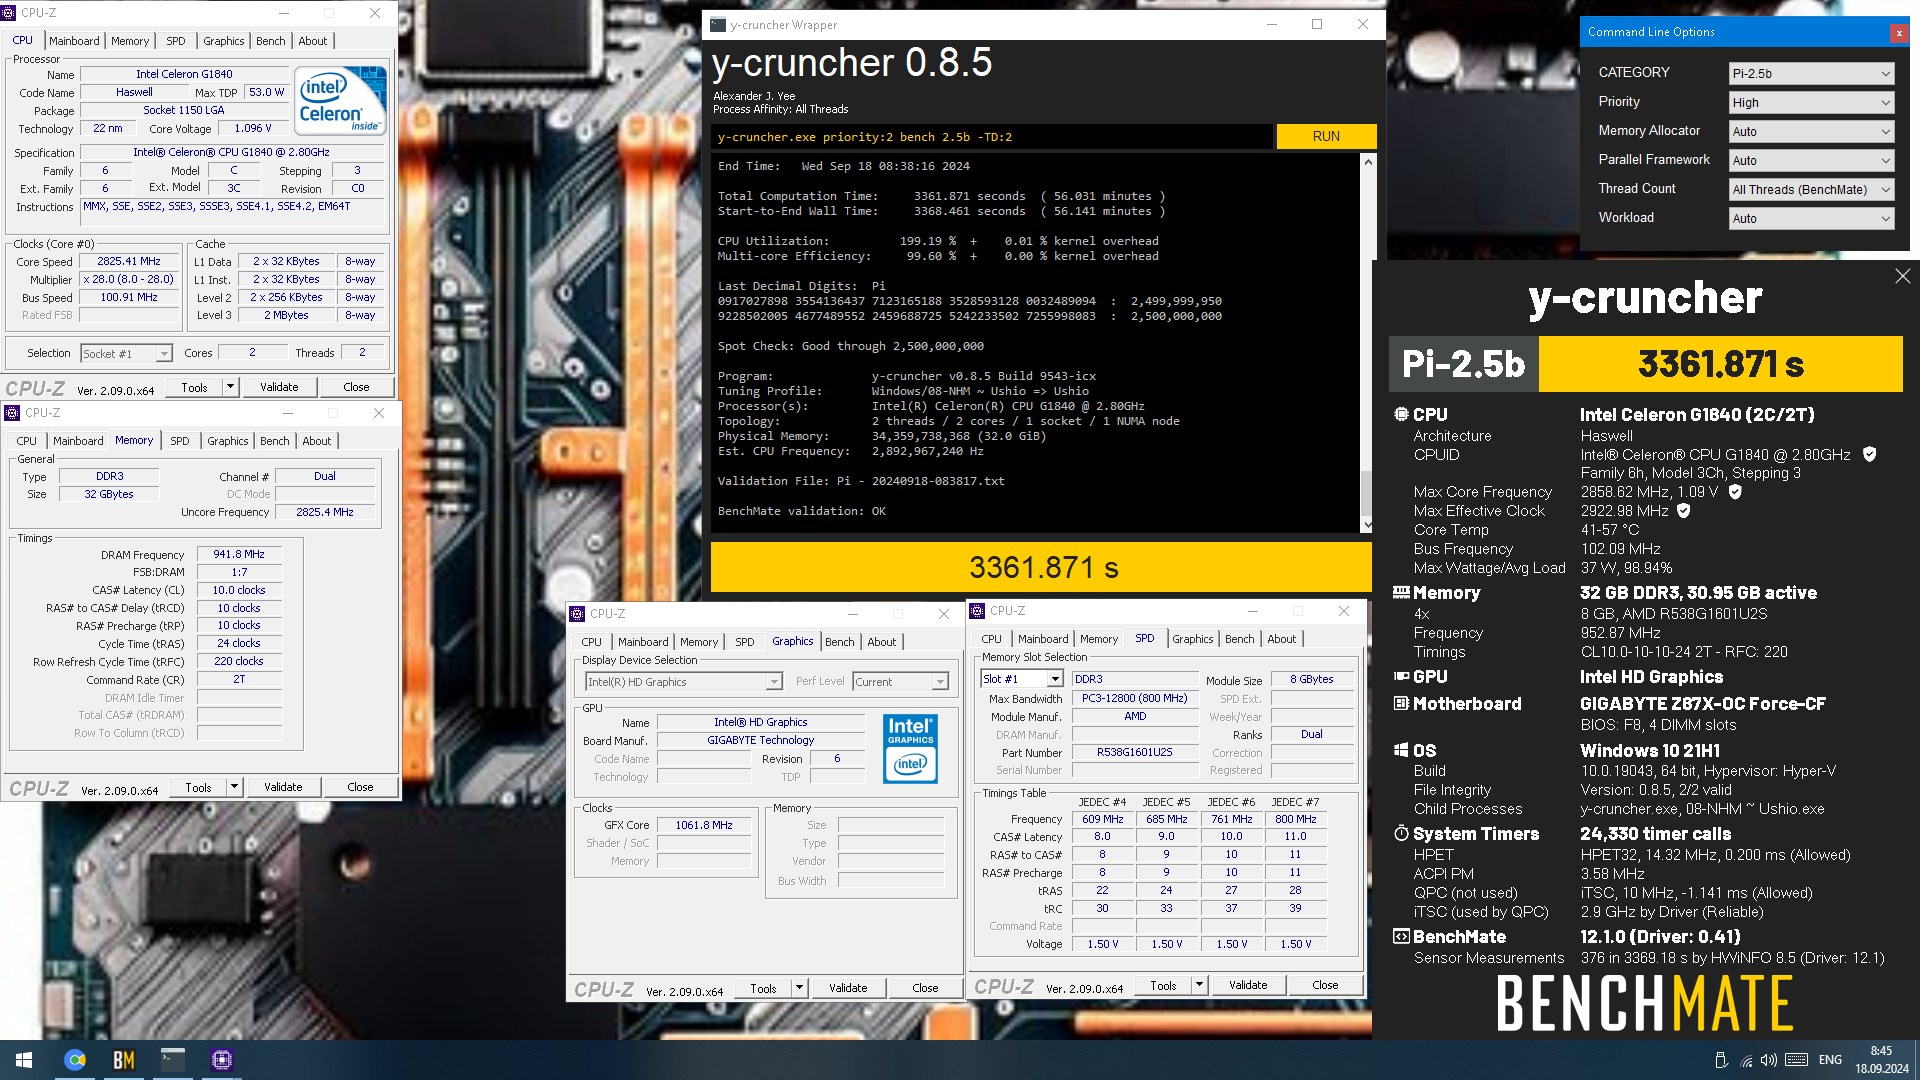Expand the Tools arrow in CPU-Z SPD window
Viewport: 1920px width, 1080px height.
(x=1199, y=985)
